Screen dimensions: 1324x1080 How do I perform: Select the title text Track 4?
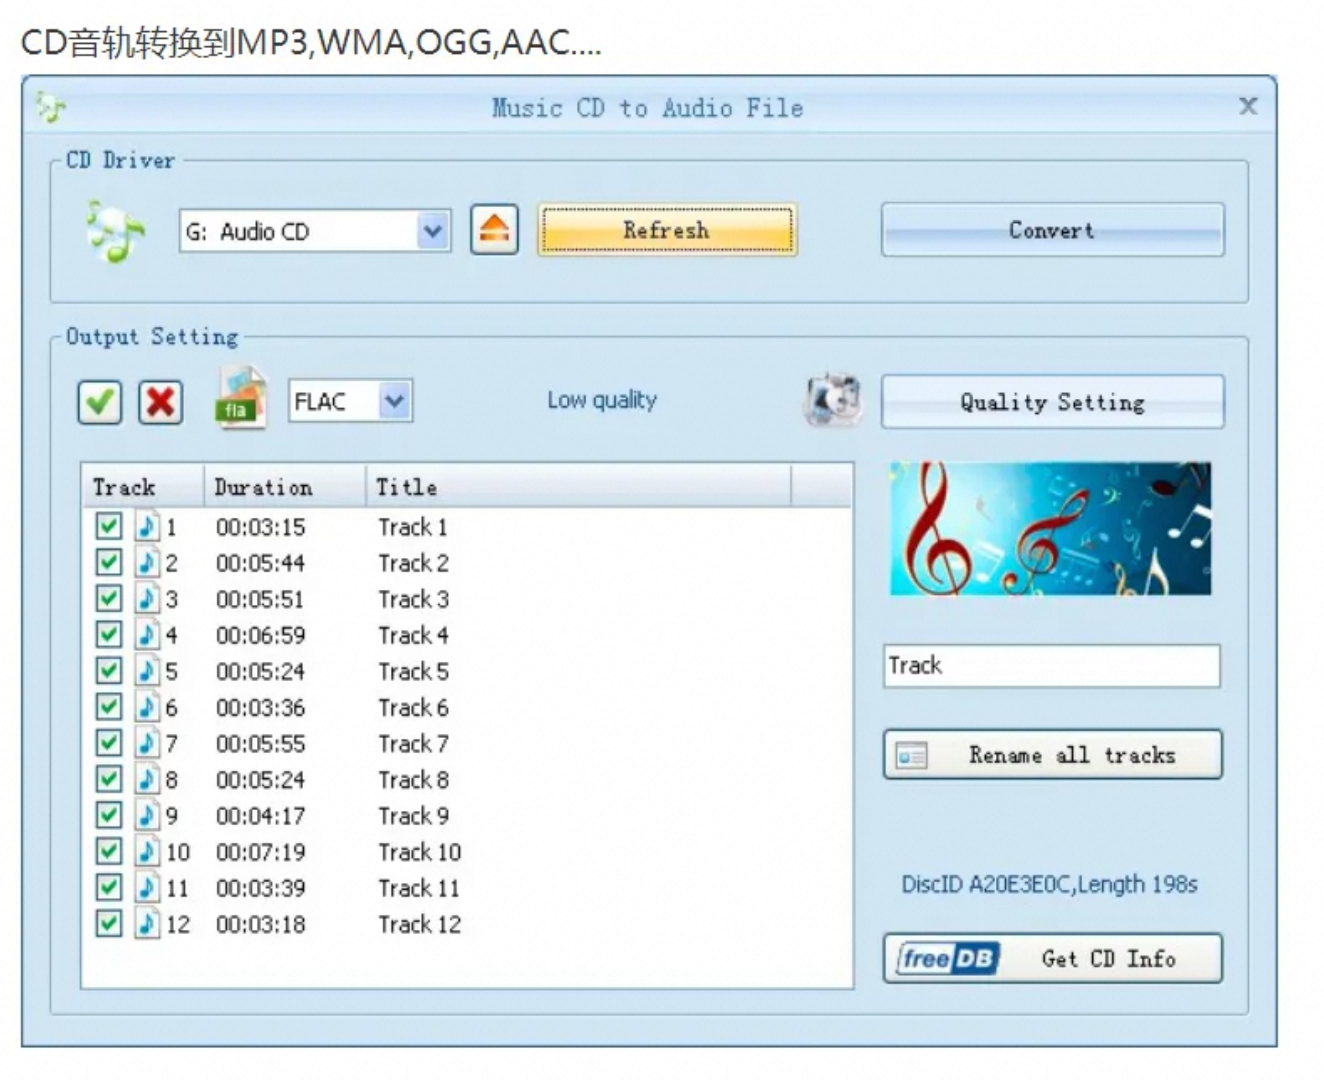[x=413, y=635]
